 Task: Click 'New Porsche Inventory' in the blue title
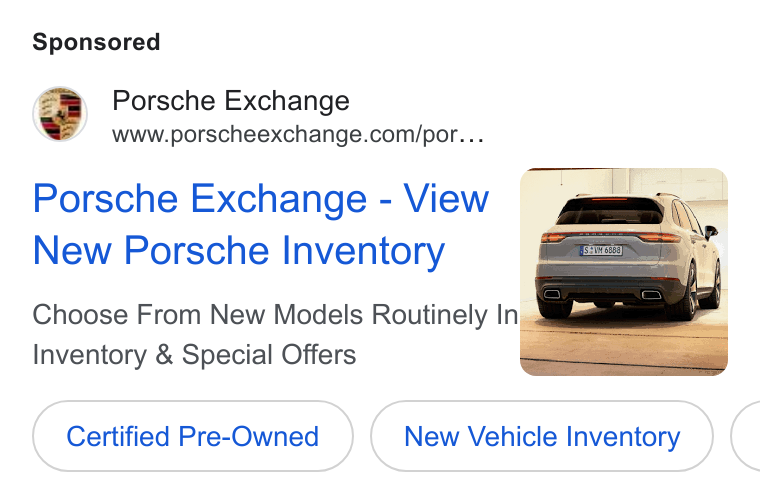238,251
